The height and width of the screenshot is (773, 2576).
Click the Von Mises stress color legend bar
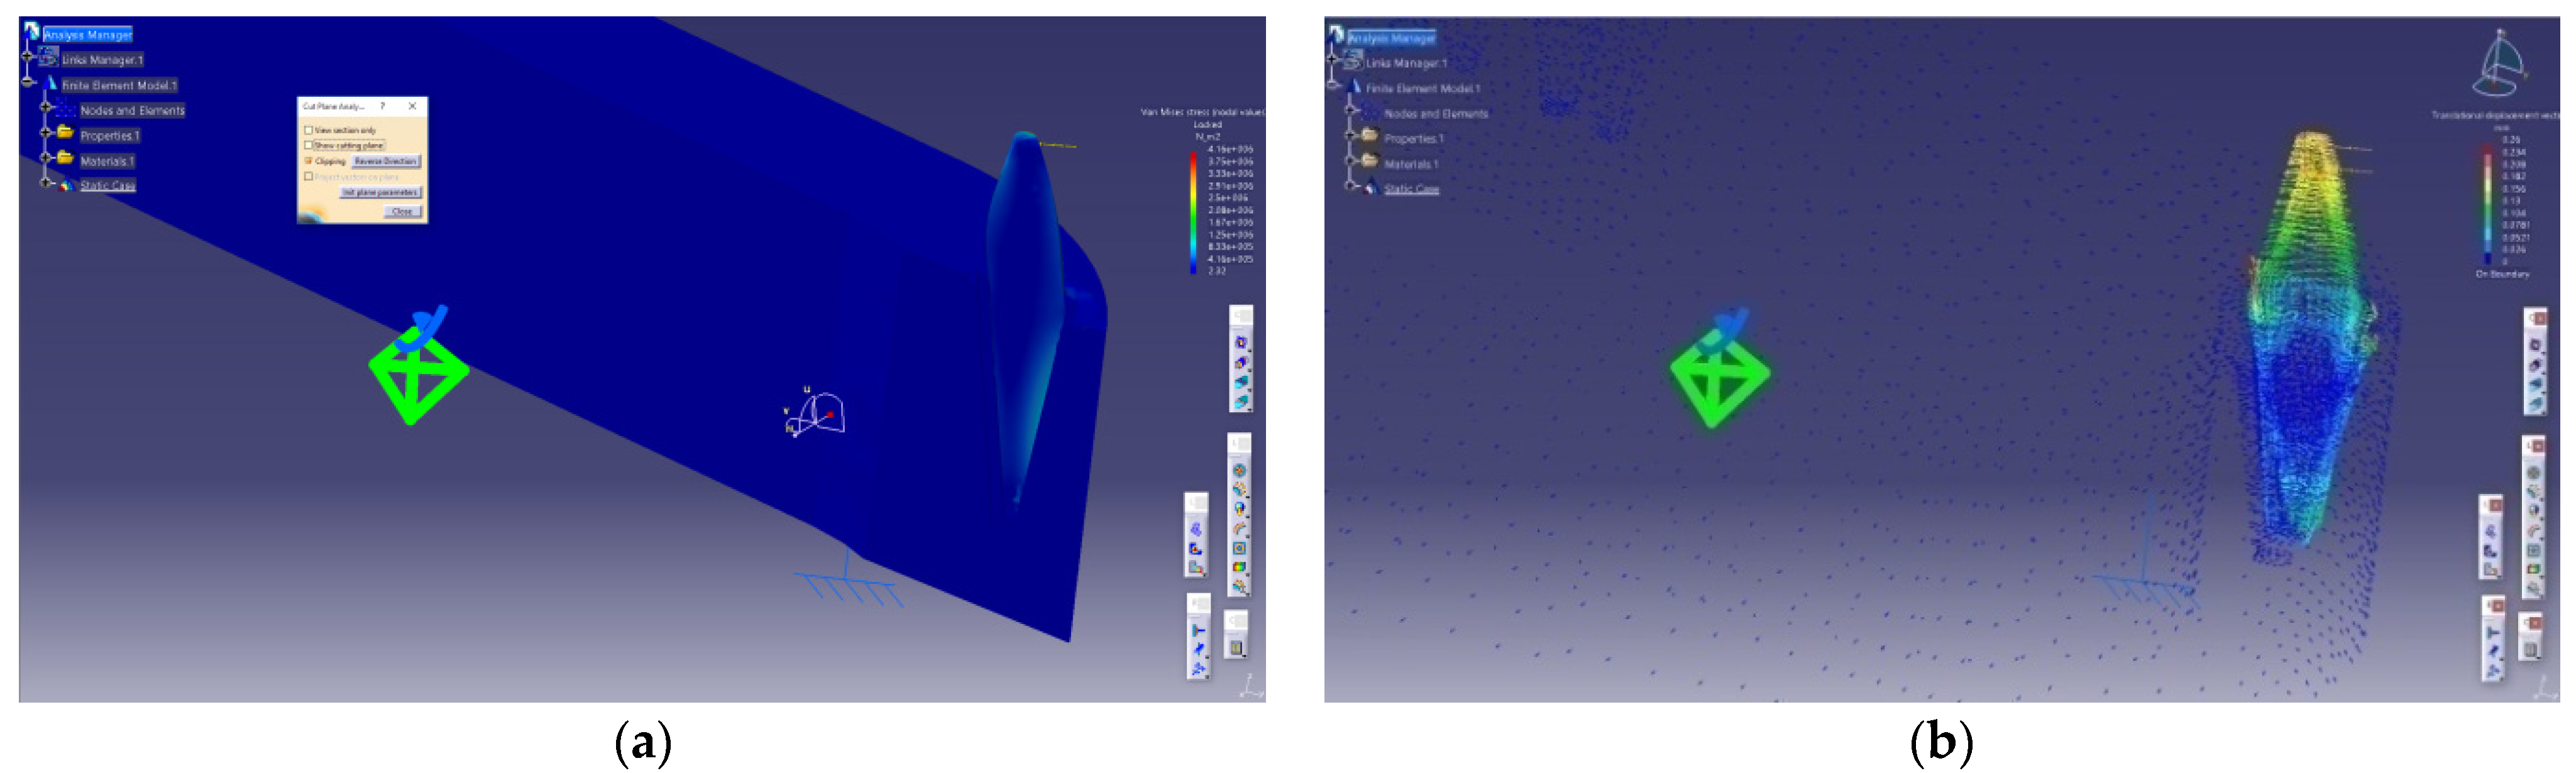(1193, 212)
